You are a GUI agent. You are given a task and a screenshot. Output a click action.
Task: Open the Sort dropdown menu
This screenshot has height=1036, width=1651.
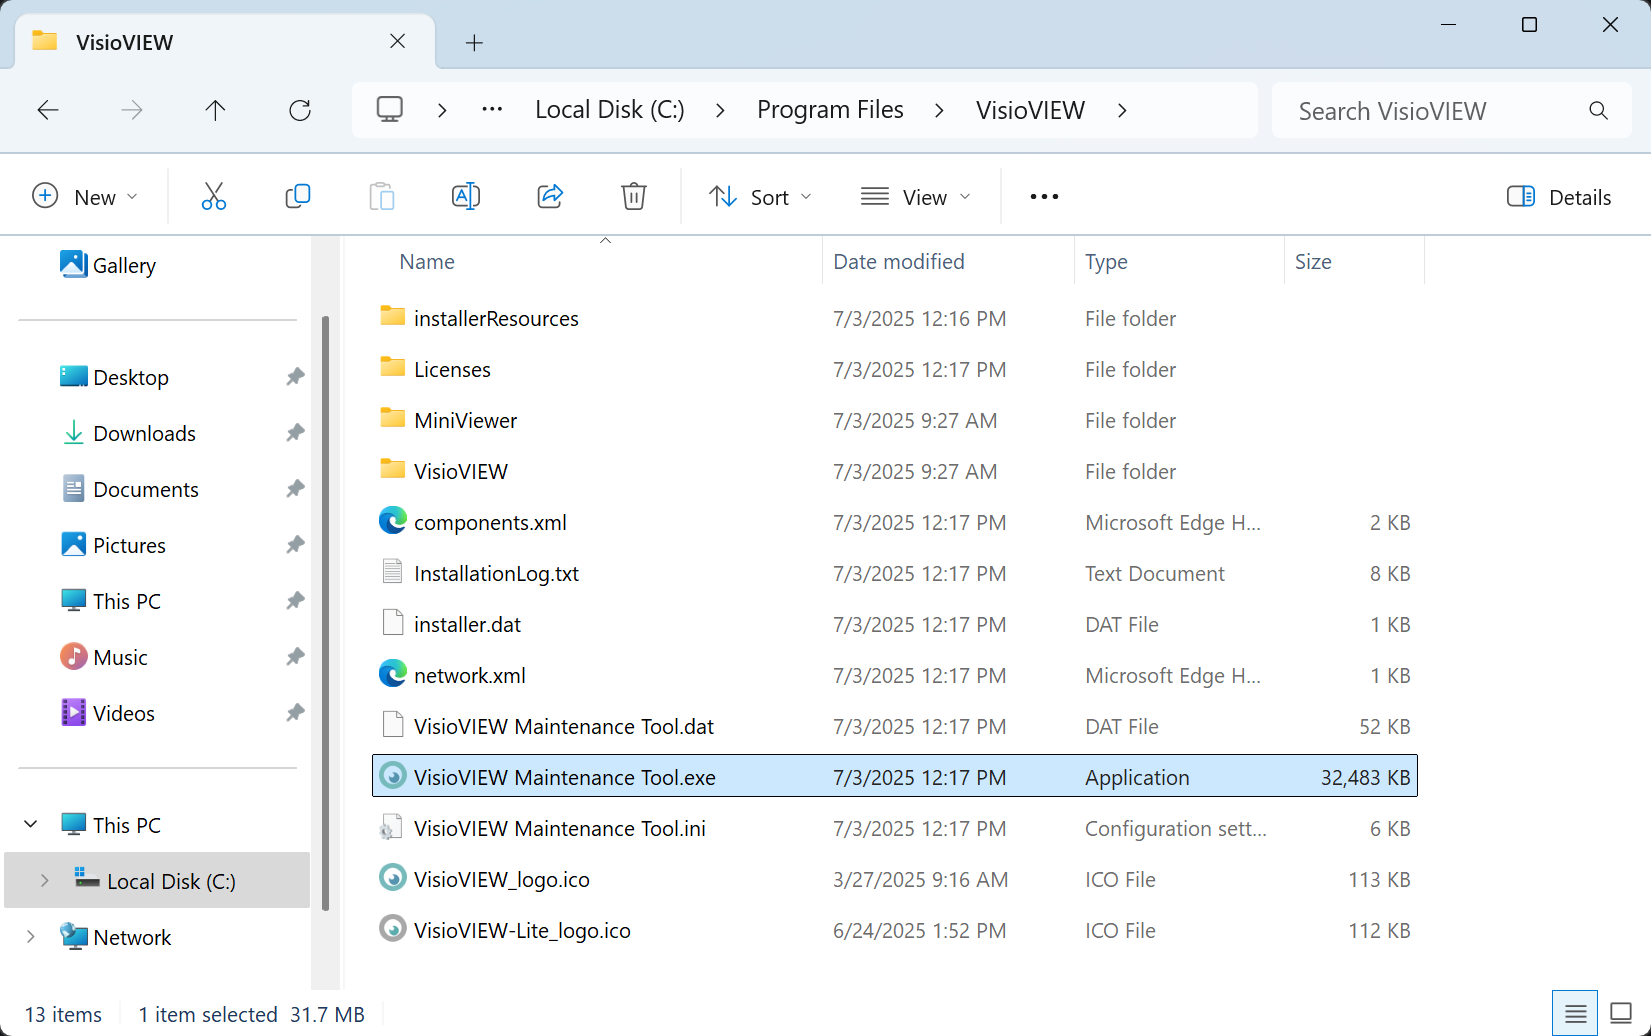[760, 197]
